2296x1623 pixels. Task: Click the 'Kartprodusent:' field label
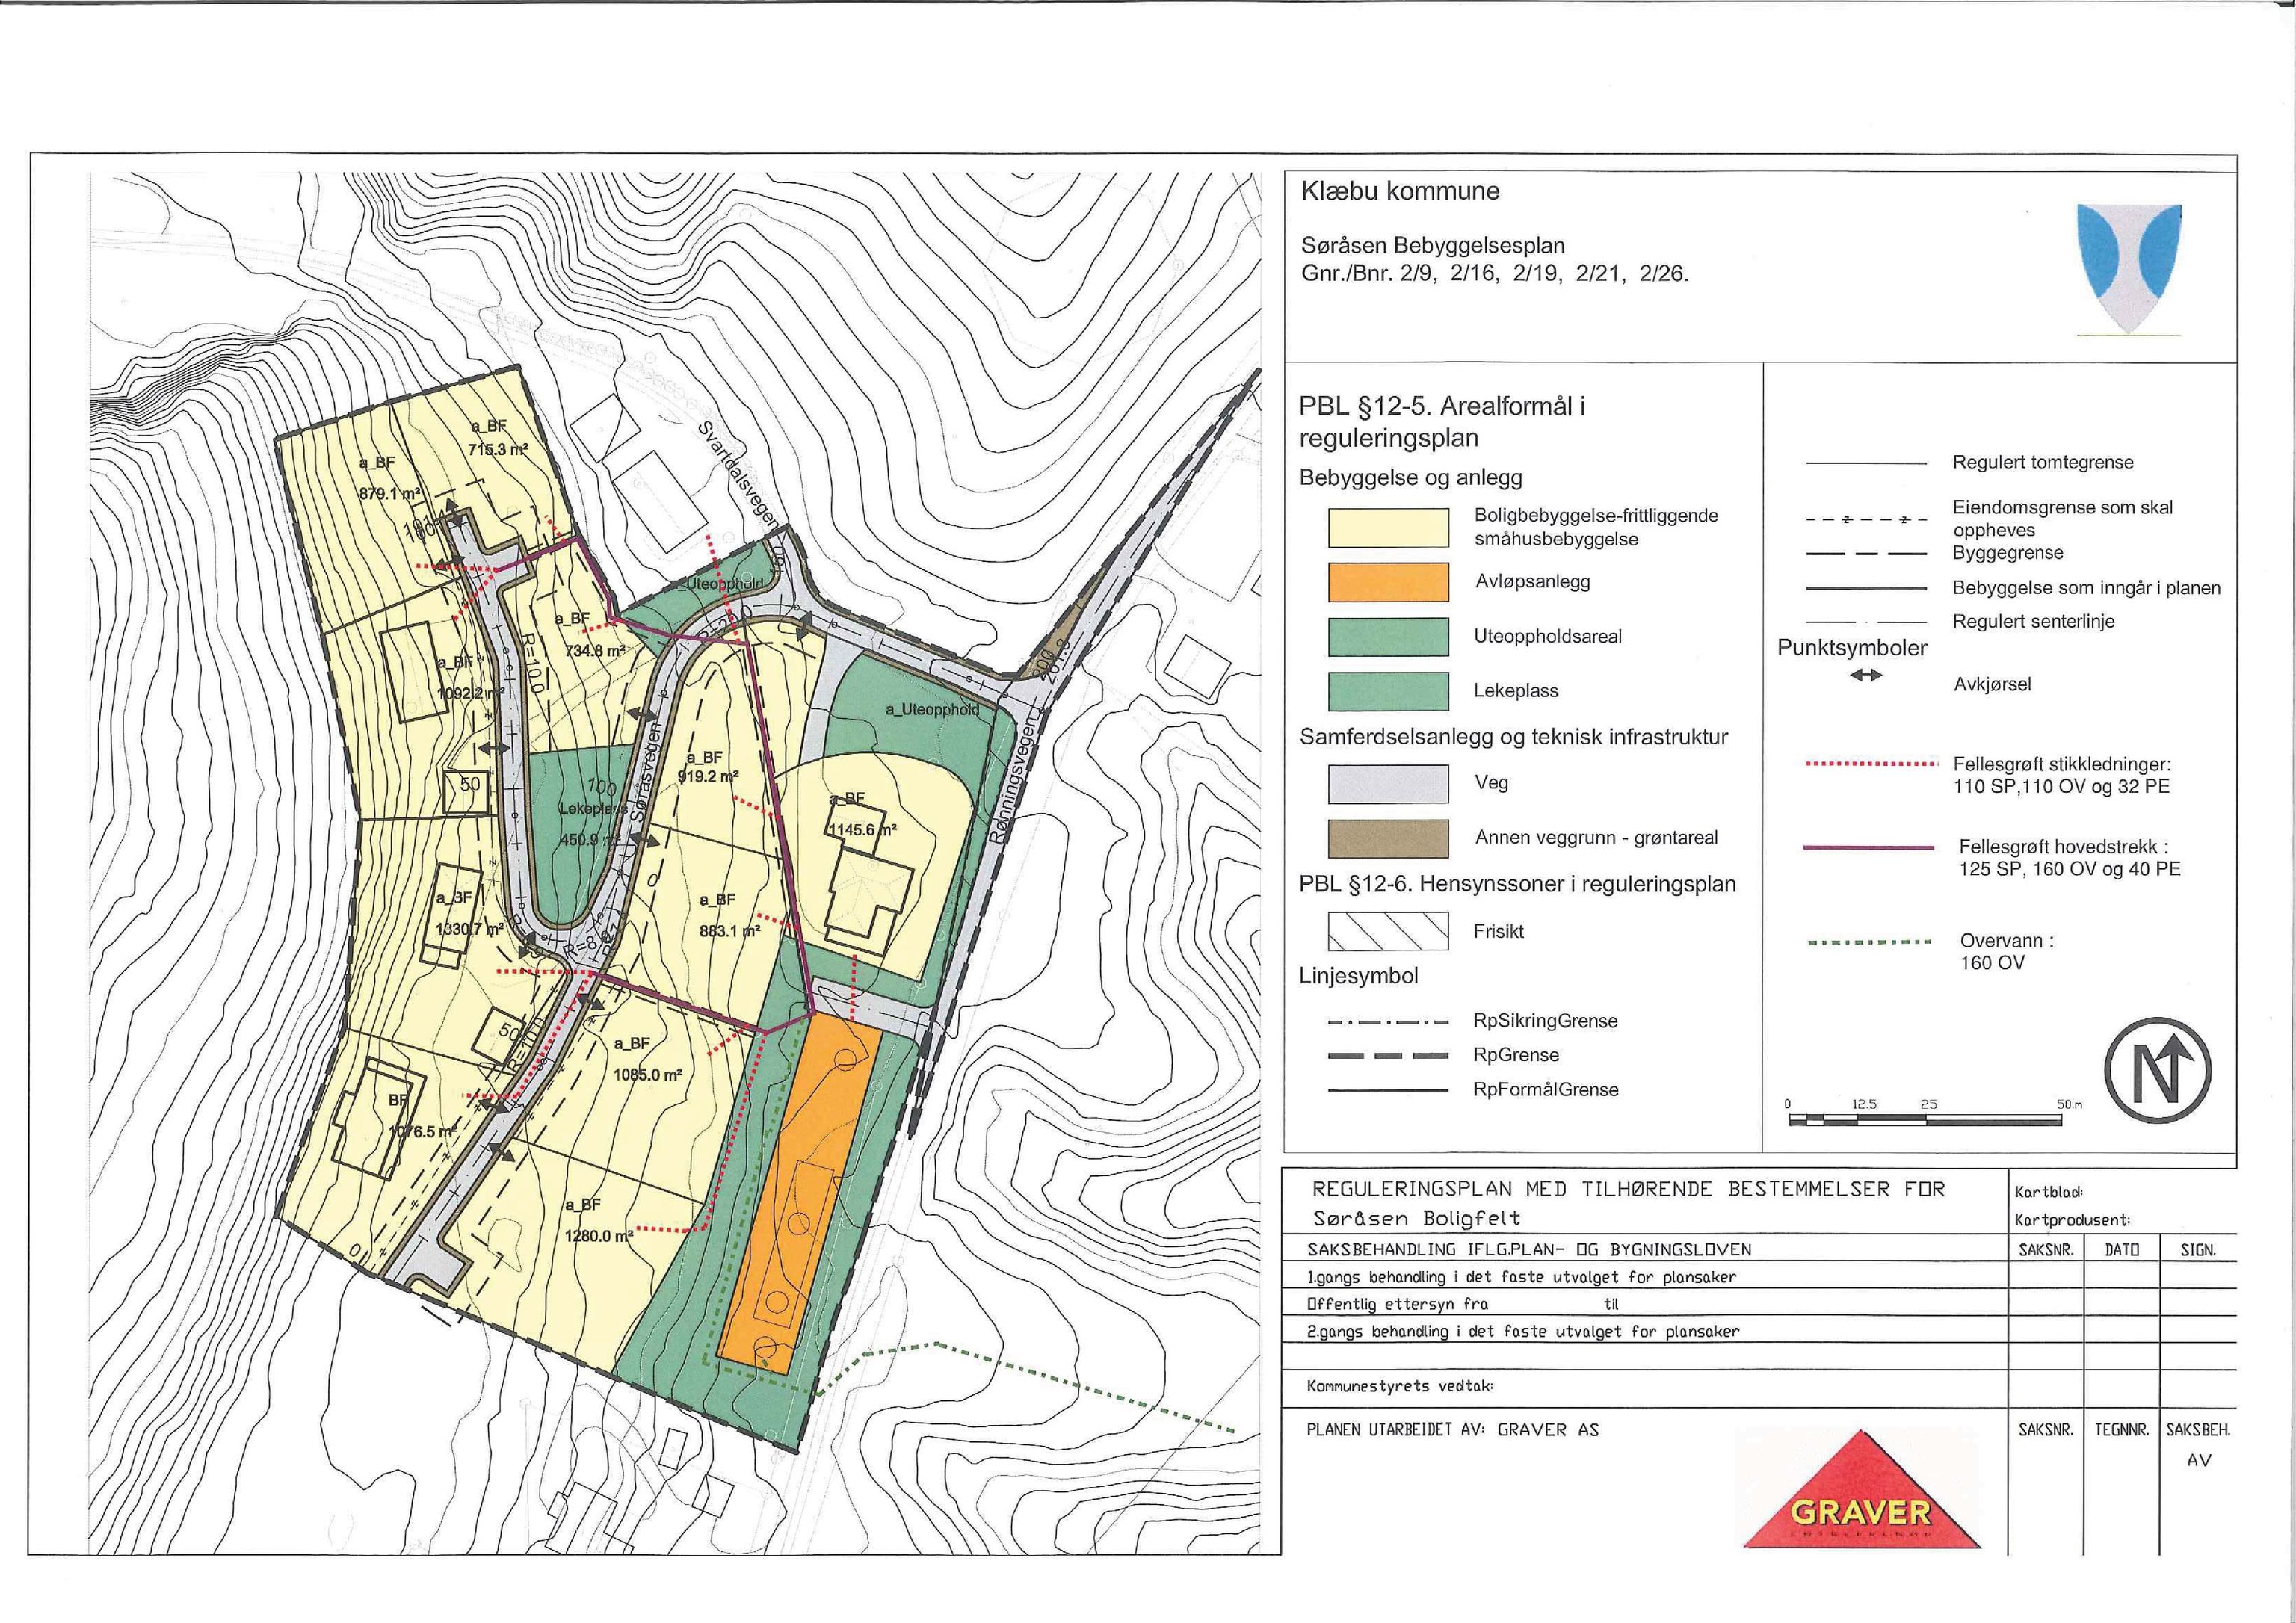(x=2074, y=1220)
